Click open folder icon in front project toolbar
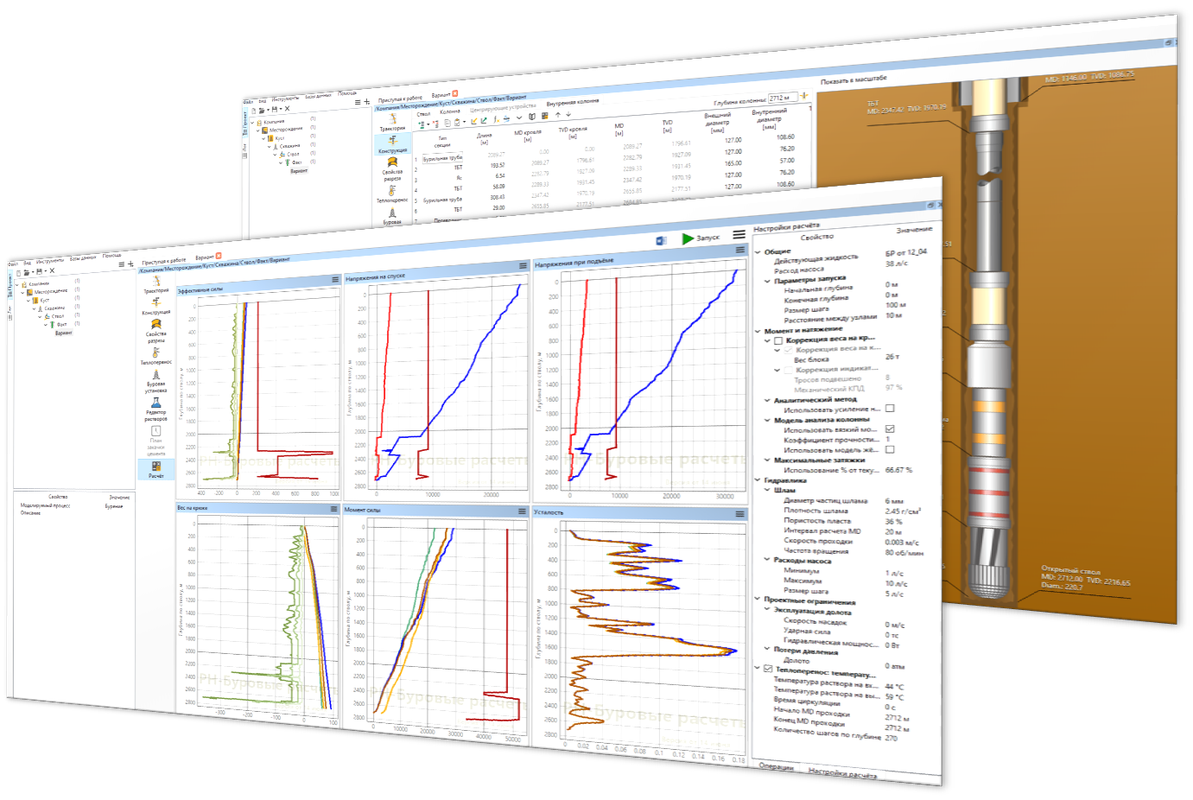Image resolution: width=1193 pixels, height=800 pixels. coord(27,272)
